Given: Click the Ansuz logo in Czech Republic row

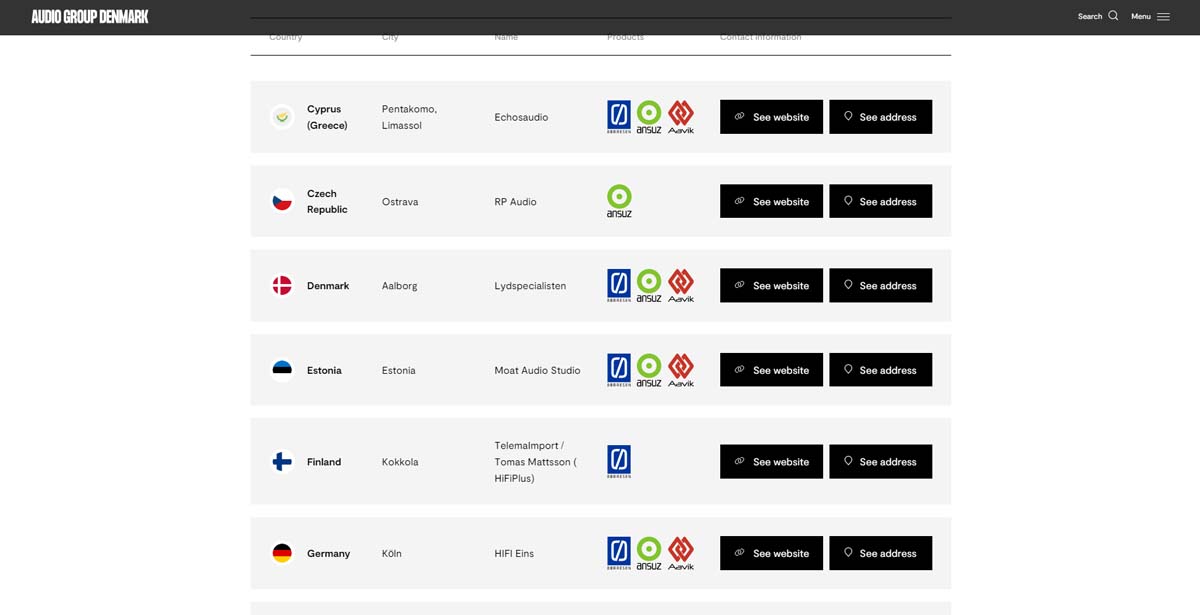Looking at the screenshot, I should 619,201.
